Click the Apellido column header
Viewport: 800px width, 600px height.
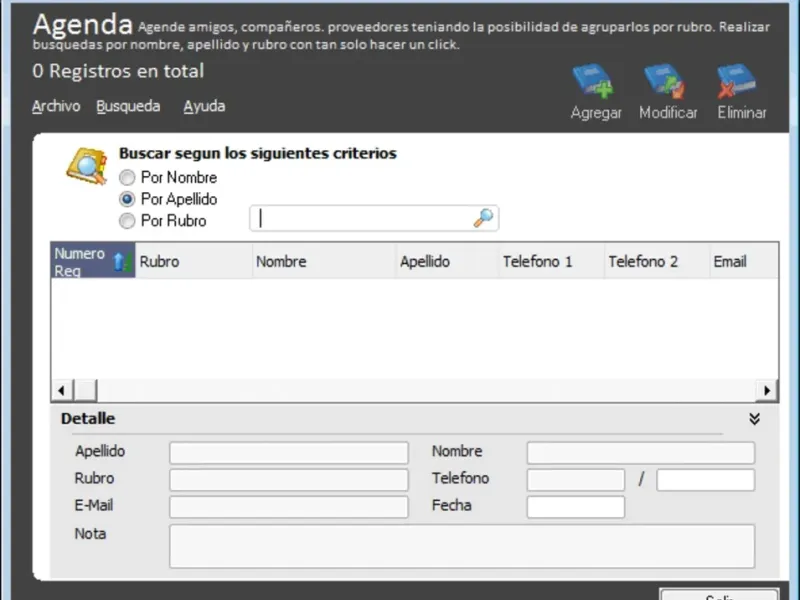click(447, 261)
